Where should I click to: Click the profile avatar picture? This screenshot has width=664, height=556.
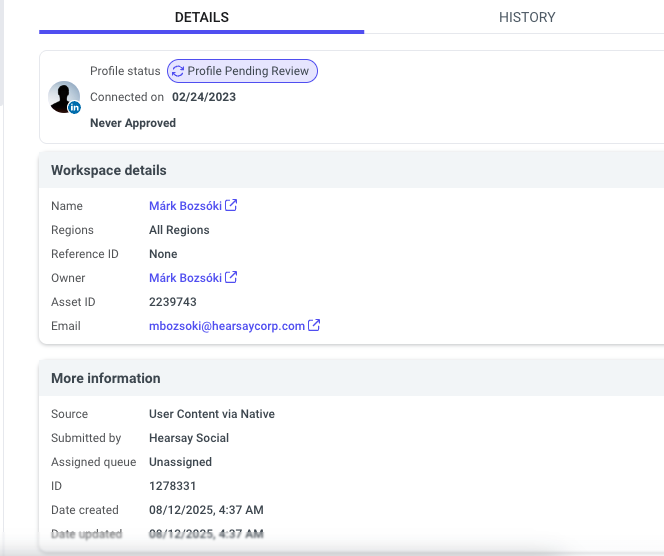(64, 97)
